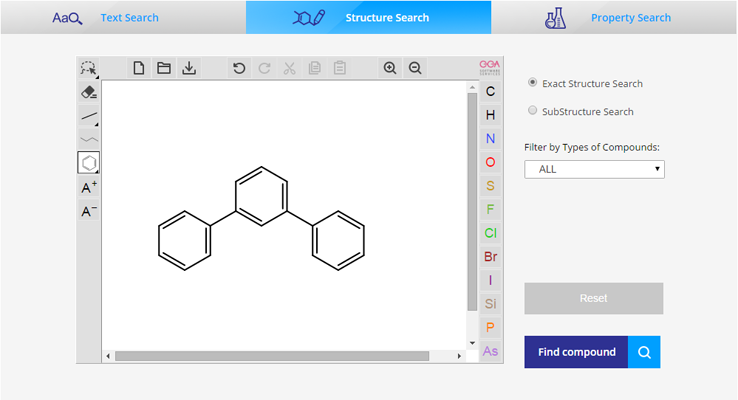Select the Carbon atom button
The width and height of the screenshot is (738, 400).
click(x=490, y=91)
